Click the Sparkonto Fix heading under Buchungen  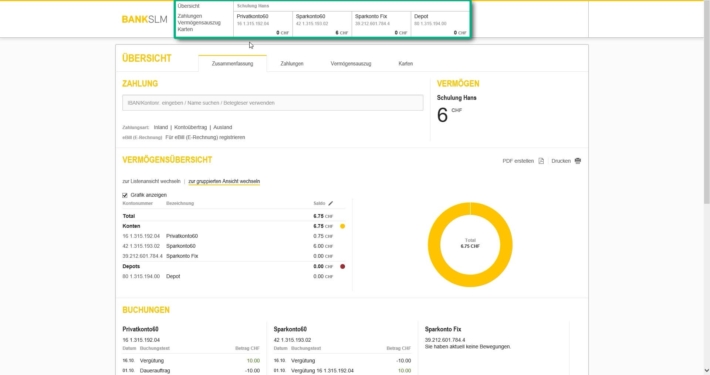(x=443, y=329)
